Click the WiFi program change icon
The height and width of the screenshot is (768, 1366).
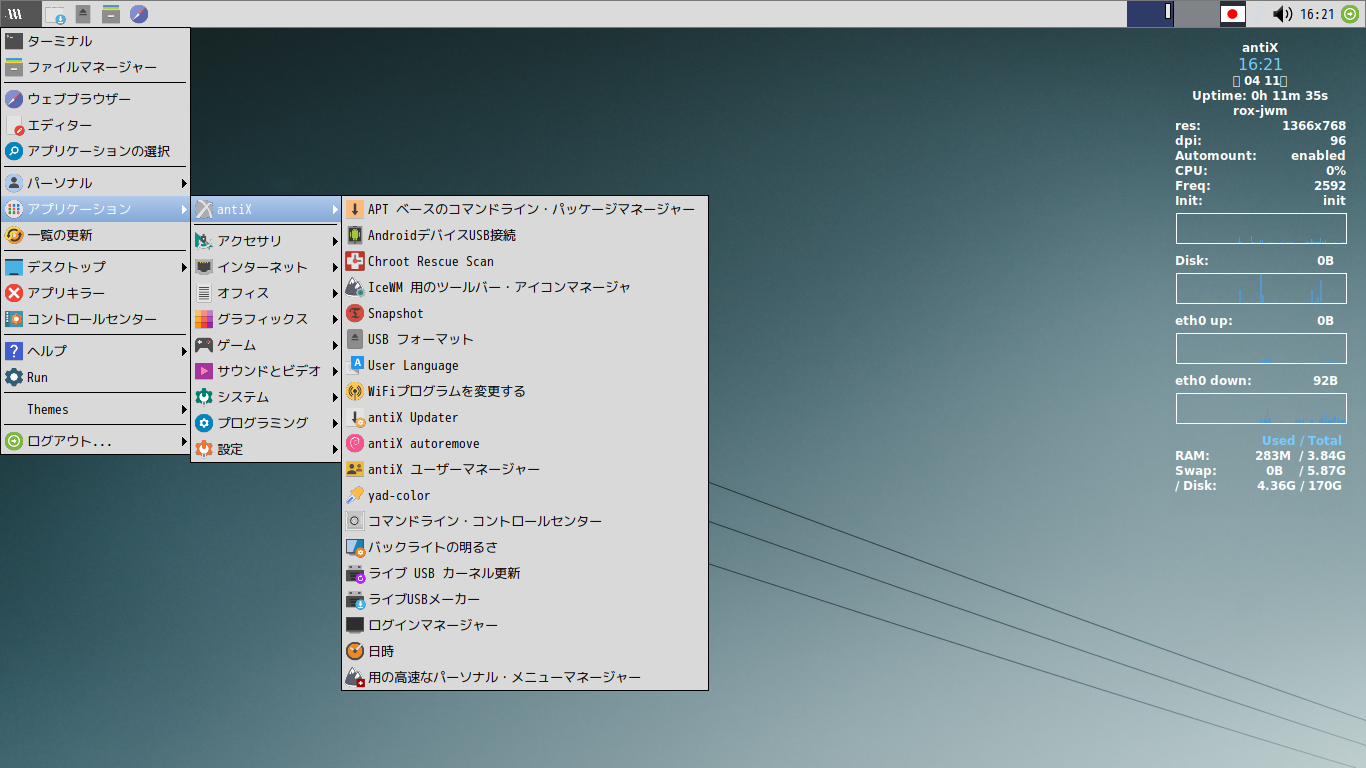tap(354, 391)
